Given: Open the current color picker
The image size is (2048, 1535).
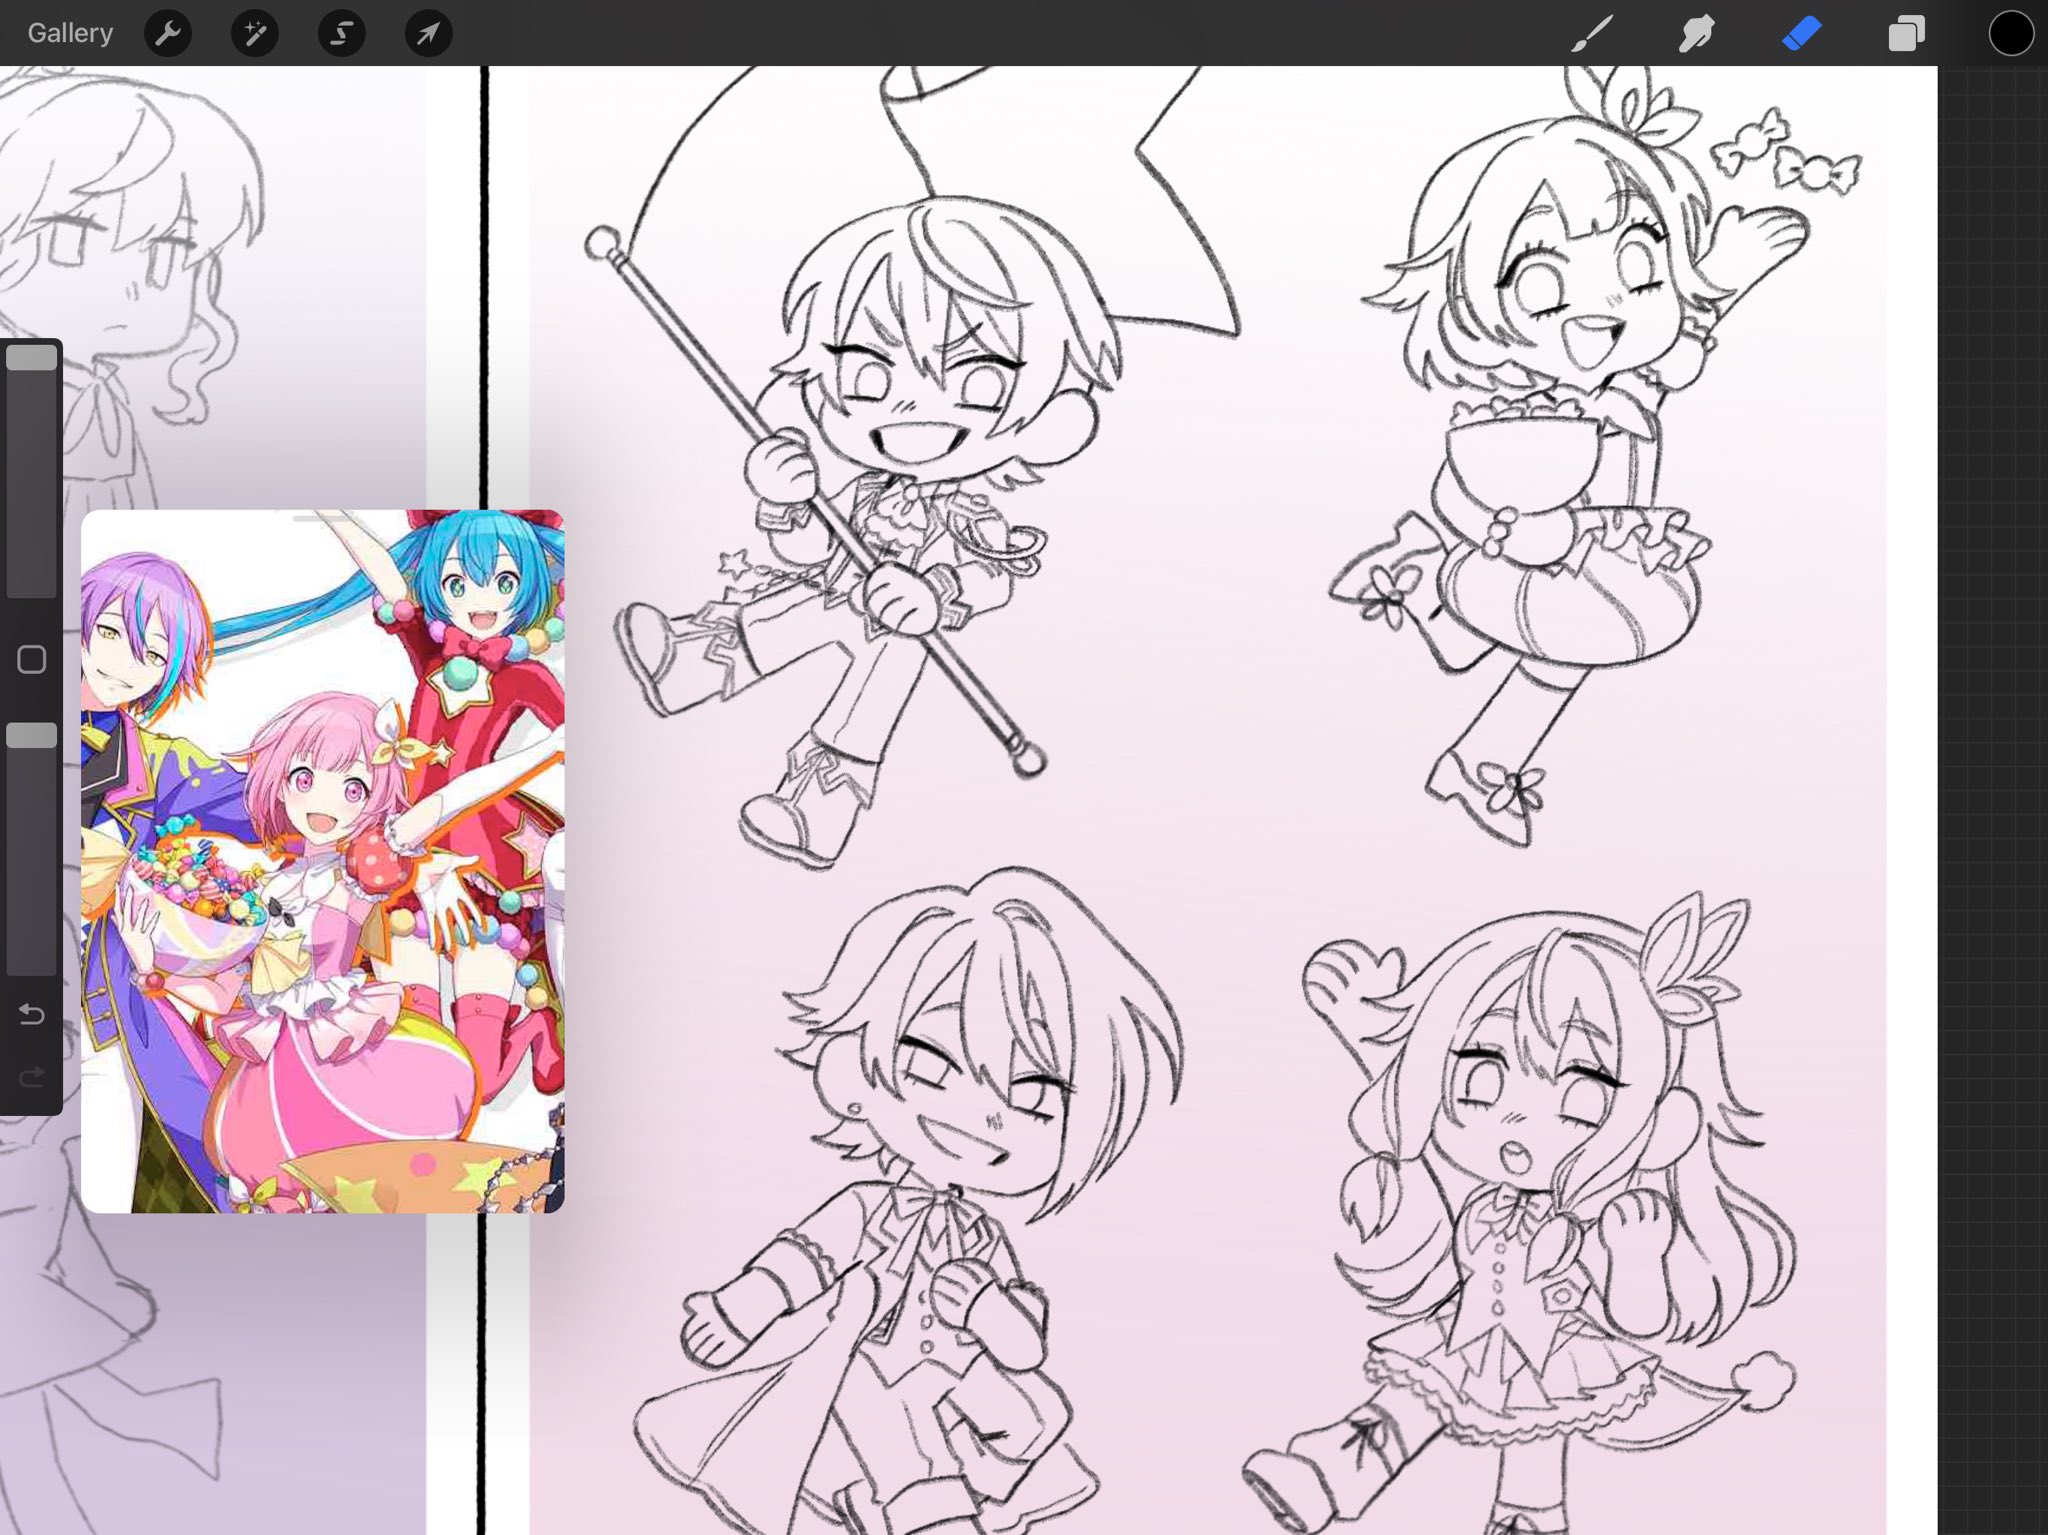Looking at the screenshot, I should [x=2010, y=33].
